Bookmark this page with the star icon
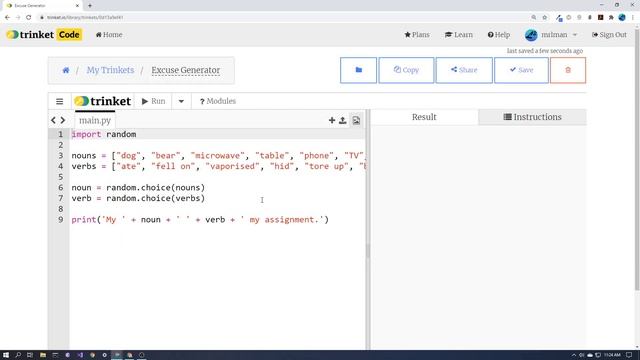Viewport: 640px width, 360px height. point(544,18)
